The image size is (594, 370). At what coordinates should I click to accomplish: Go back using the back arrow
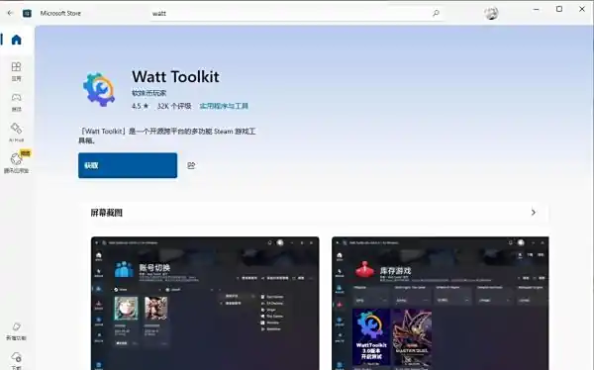[x=10, y=13]
